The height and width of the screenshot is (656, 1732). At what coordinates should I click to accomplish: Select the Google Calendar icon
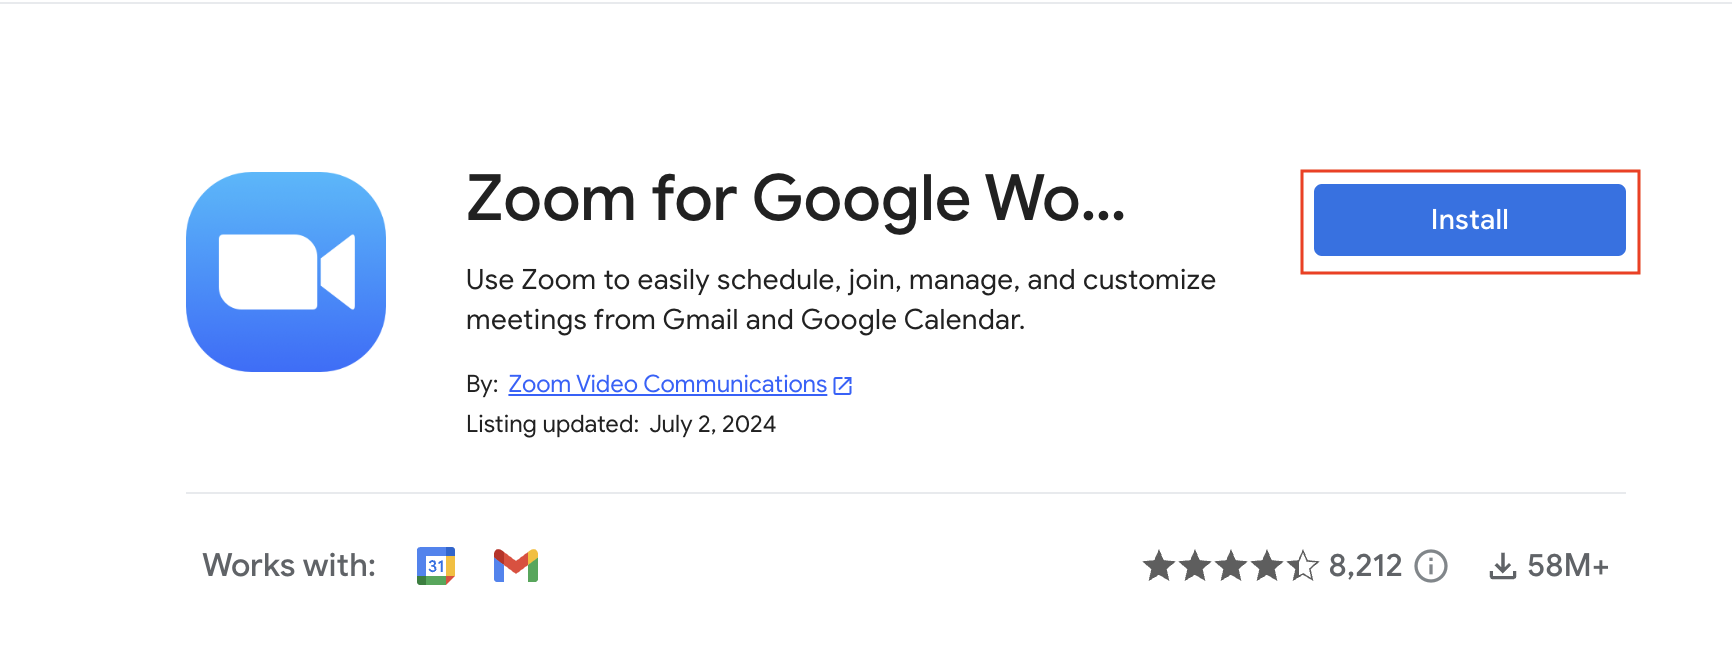(435, 565)
